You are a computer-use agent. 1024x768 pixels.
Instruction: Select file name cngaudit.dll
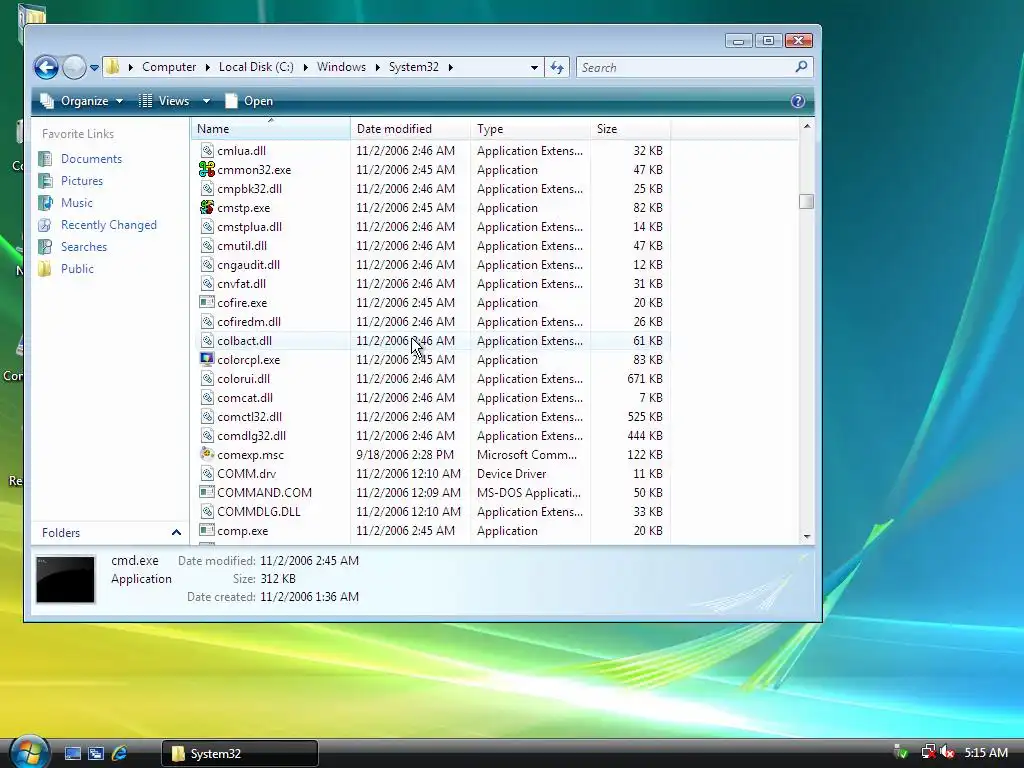248,264
